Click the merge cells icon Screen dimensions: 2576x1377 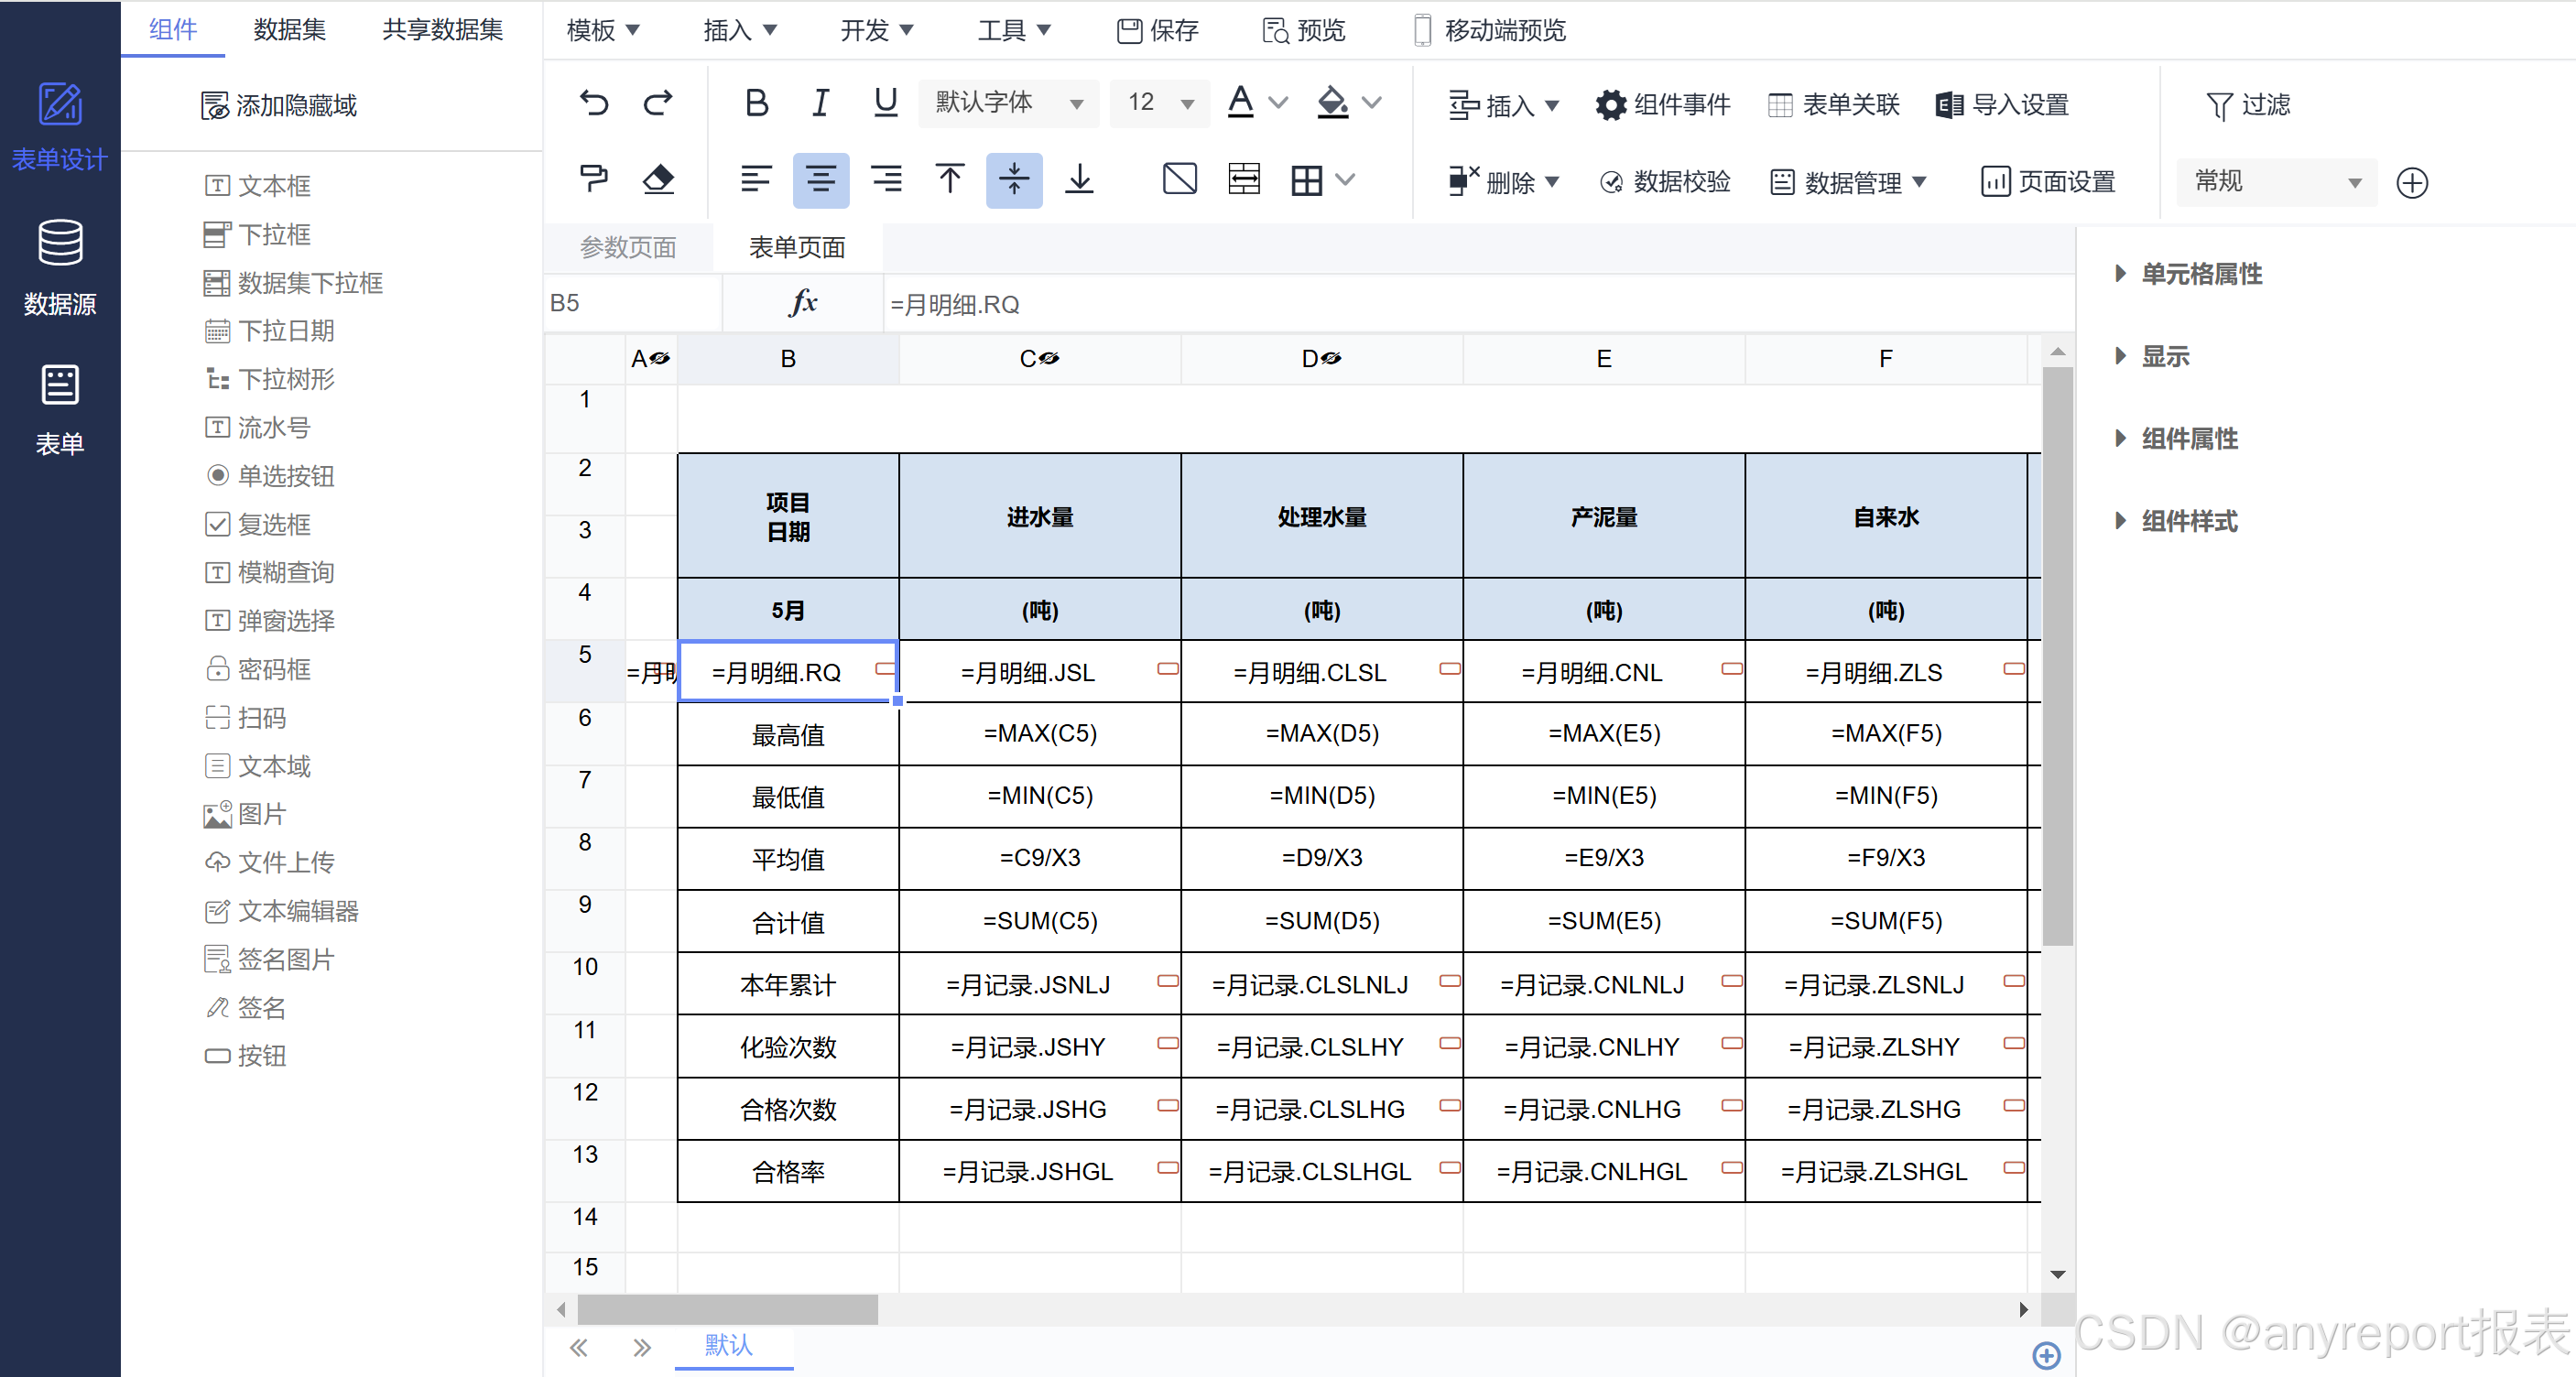click(1243, 180)
